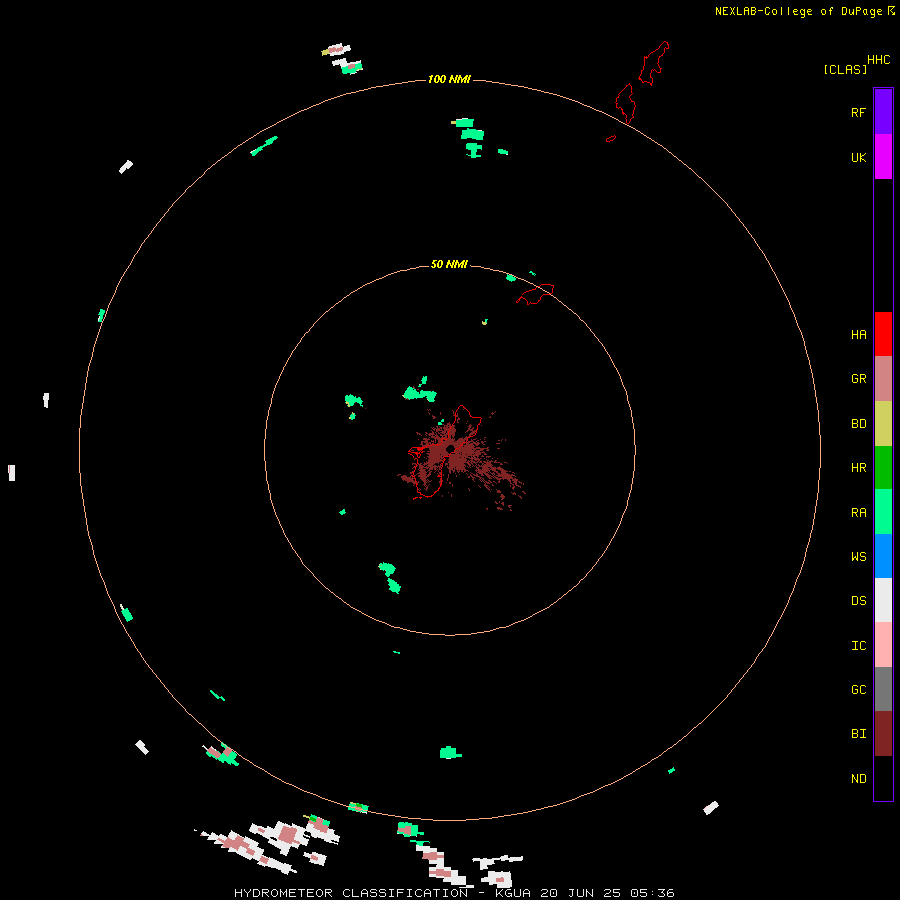Click the WS blue legend swatch
The width and height of the screenshot is (900, 900).
883,556
